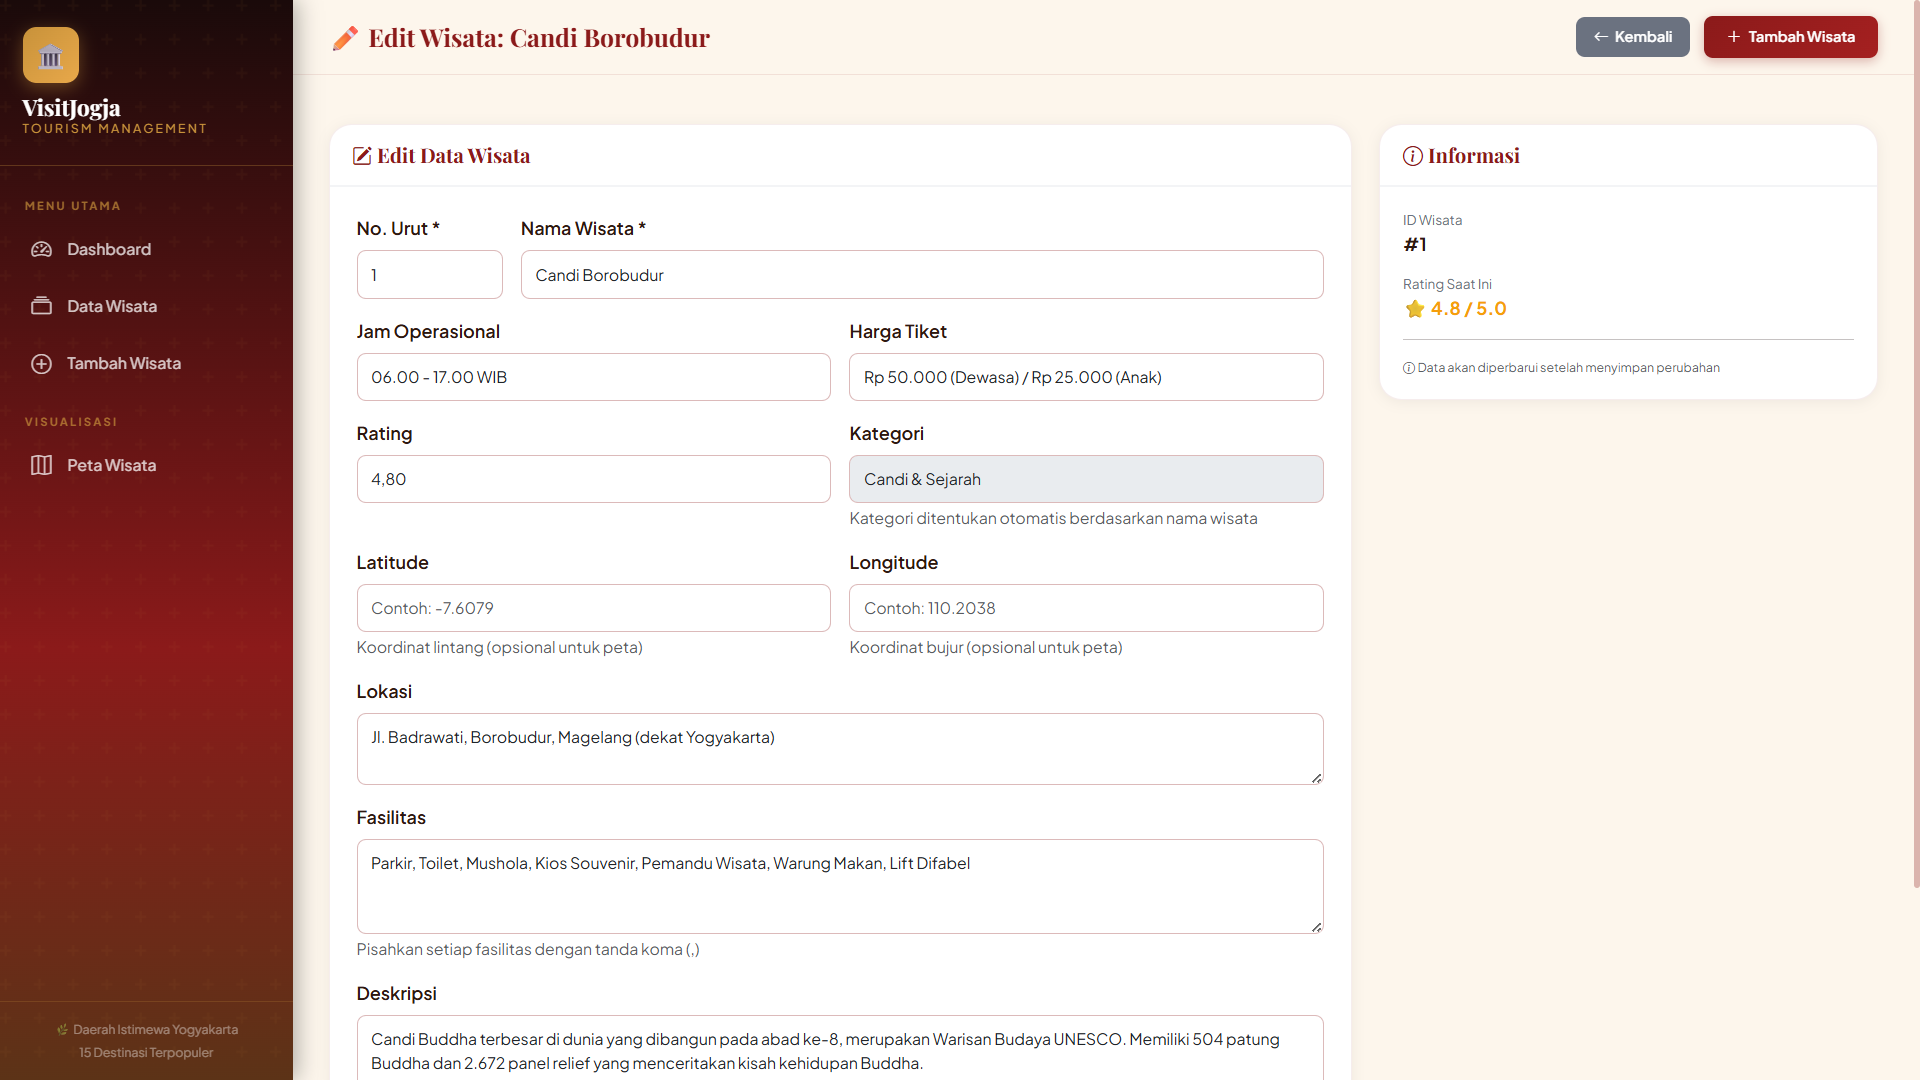Click the small info icon before Data akan diperbarui
The height and width of the screenshot is (1080, 1920).
tap(1408, 368)
